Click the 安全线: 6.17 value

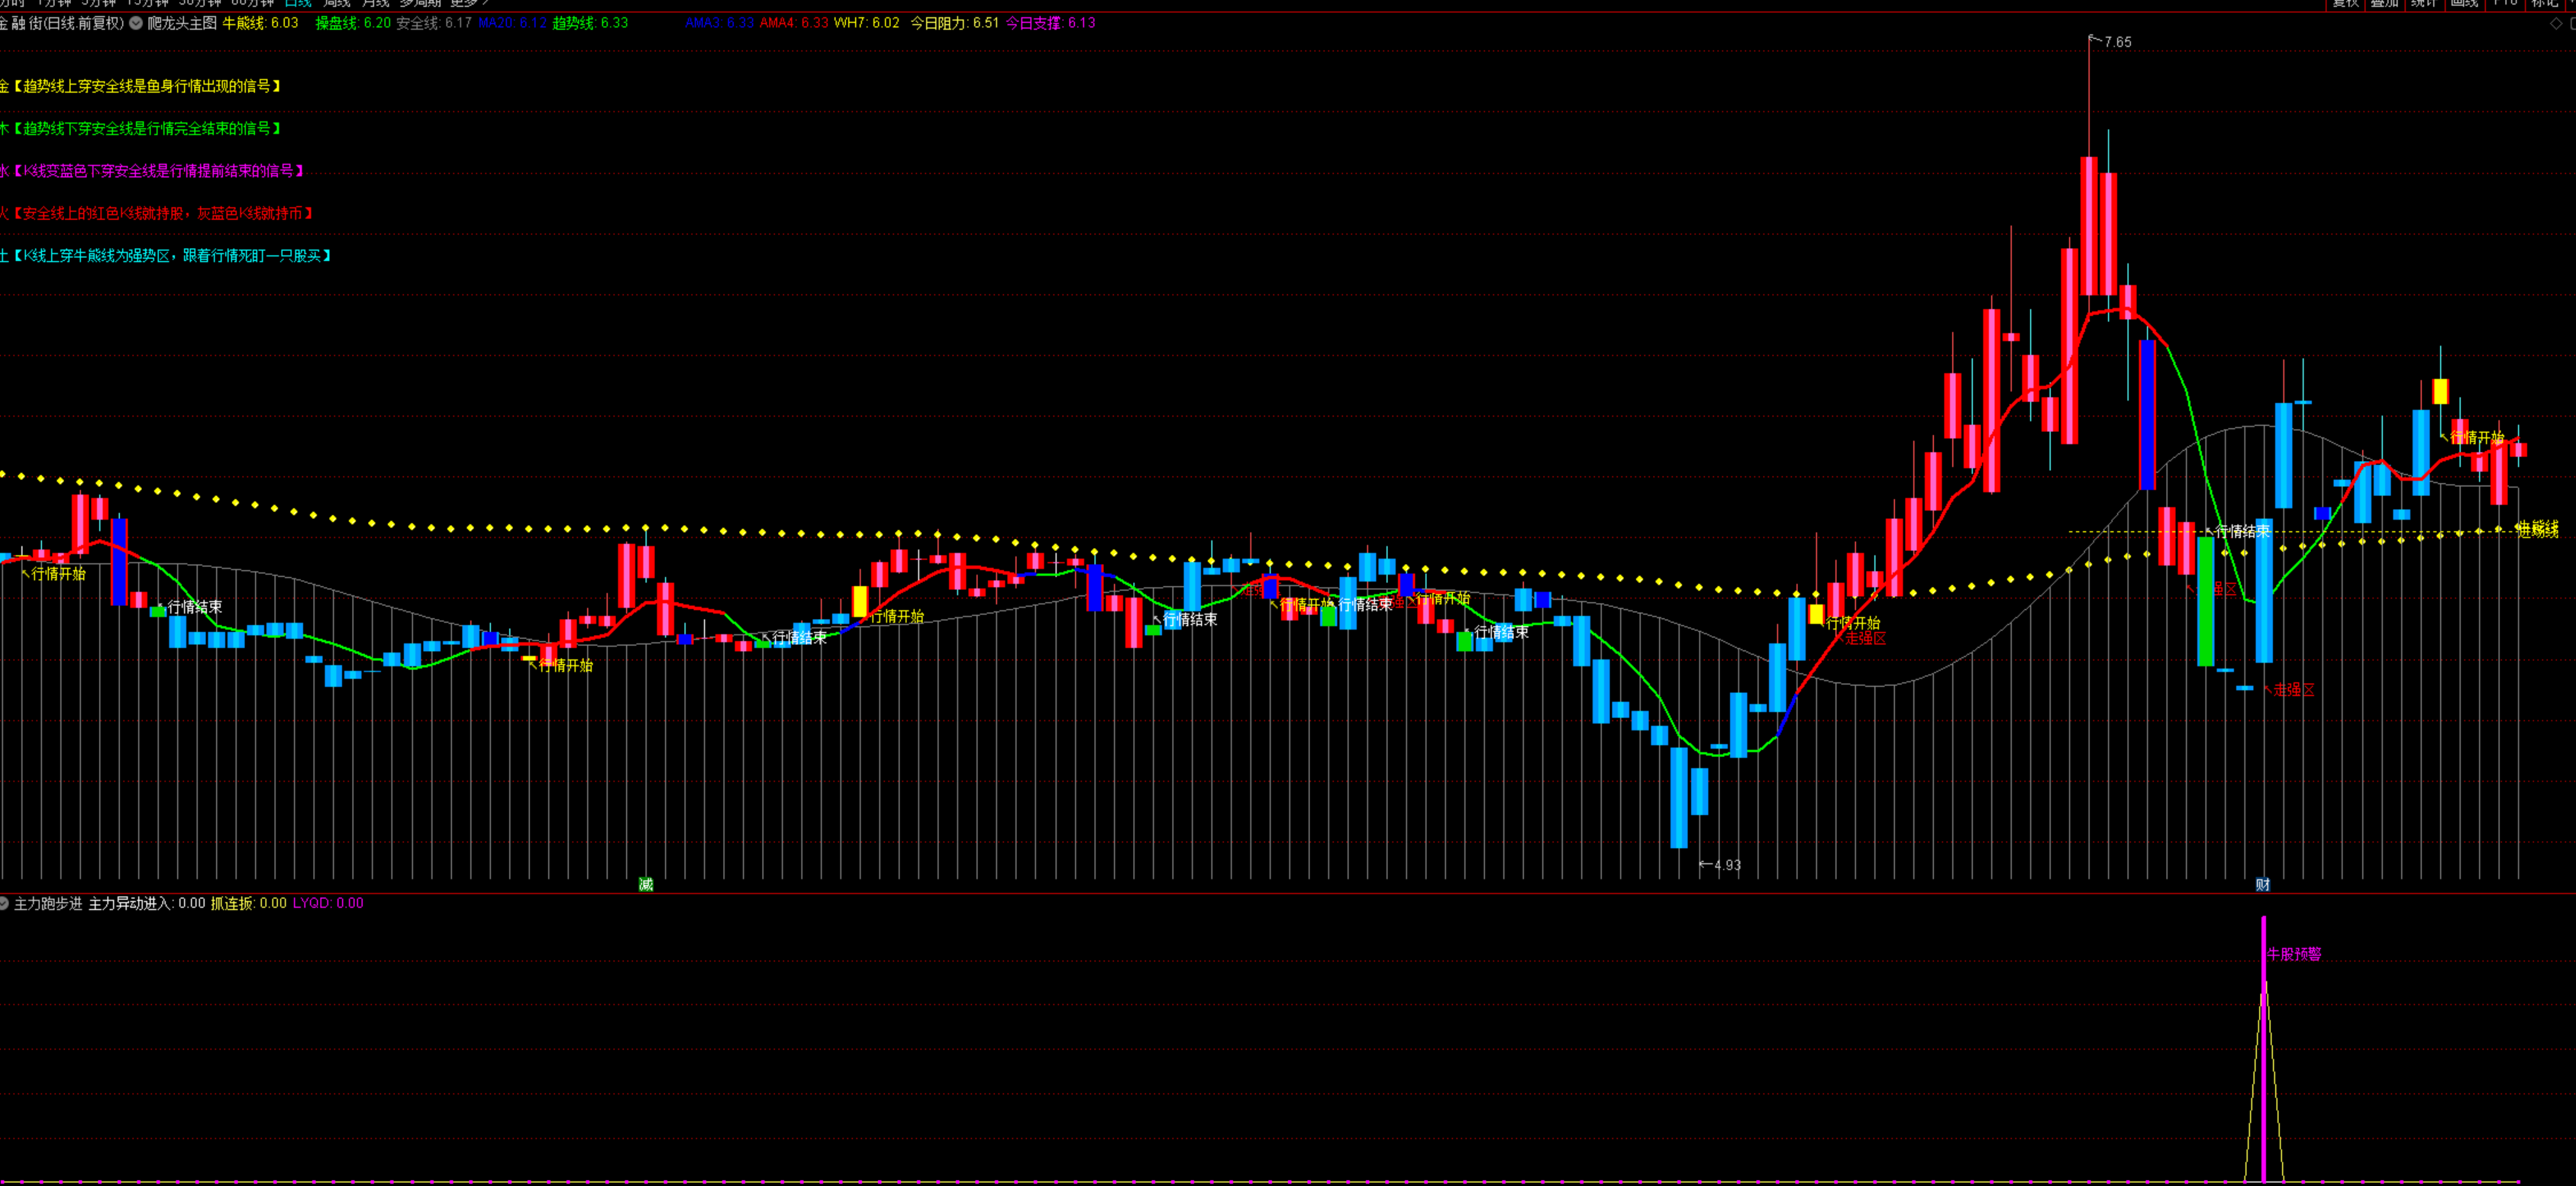coord(434,23)
